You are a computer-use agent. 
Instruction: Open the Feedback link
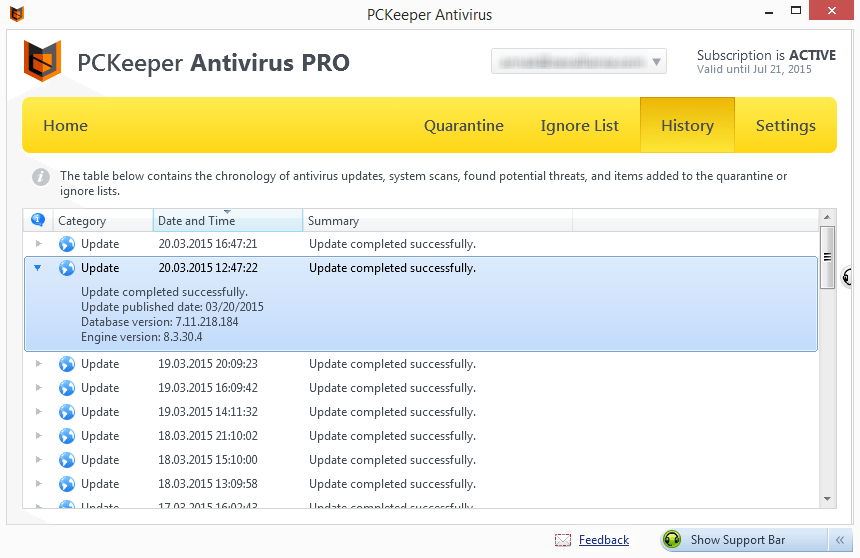tap(604, 540)
